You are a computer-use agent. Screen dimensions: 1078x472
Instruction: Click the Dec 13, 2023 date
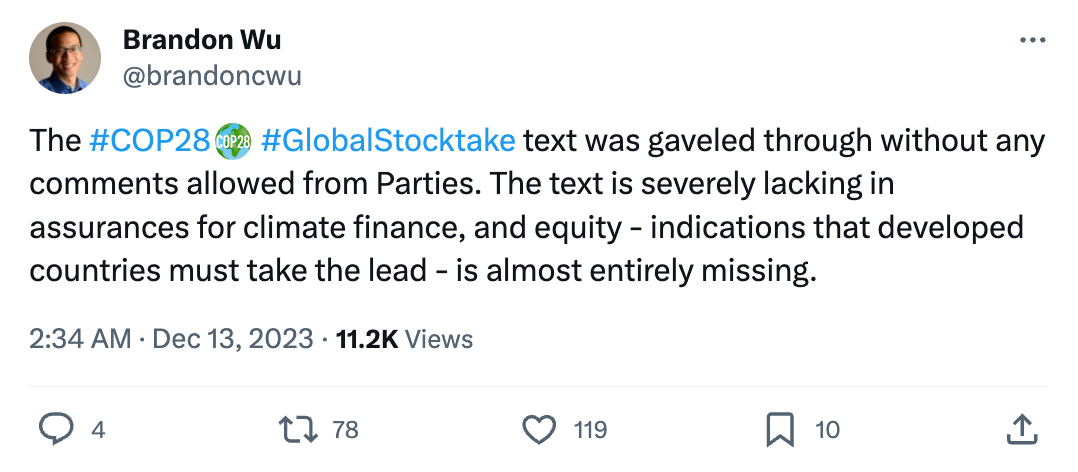point(233,339)
